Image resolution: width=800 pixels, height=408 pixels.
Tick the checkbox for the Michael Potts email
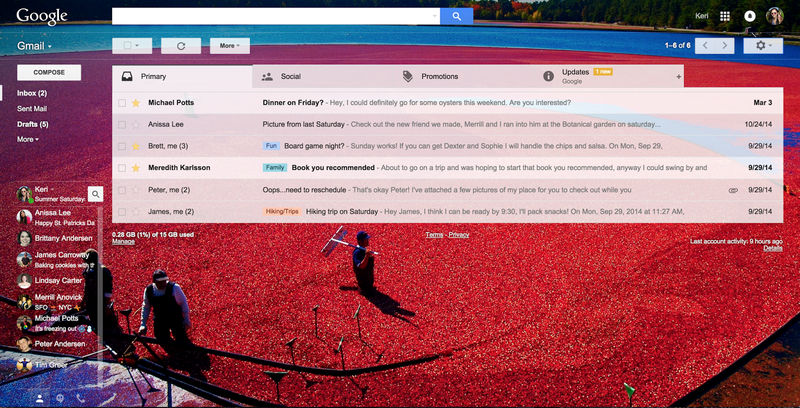click(x=122, y=103)
